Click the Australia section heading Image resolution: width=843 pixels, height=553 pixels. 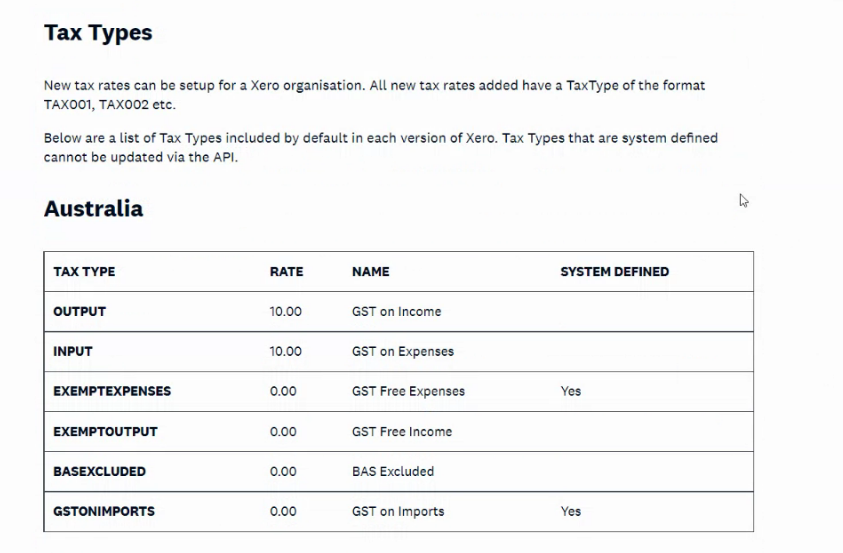94,209
